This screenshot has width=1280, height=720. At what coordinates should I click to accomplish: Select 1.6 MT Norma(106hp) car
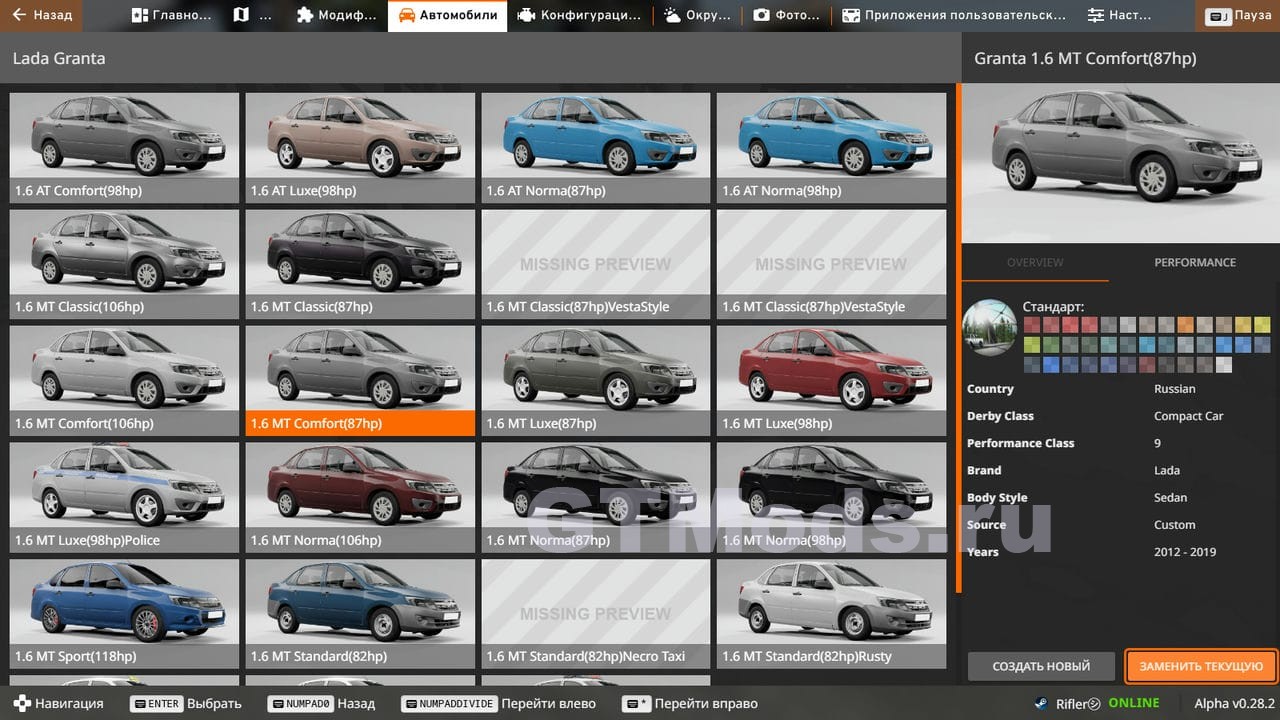[360, 497]
